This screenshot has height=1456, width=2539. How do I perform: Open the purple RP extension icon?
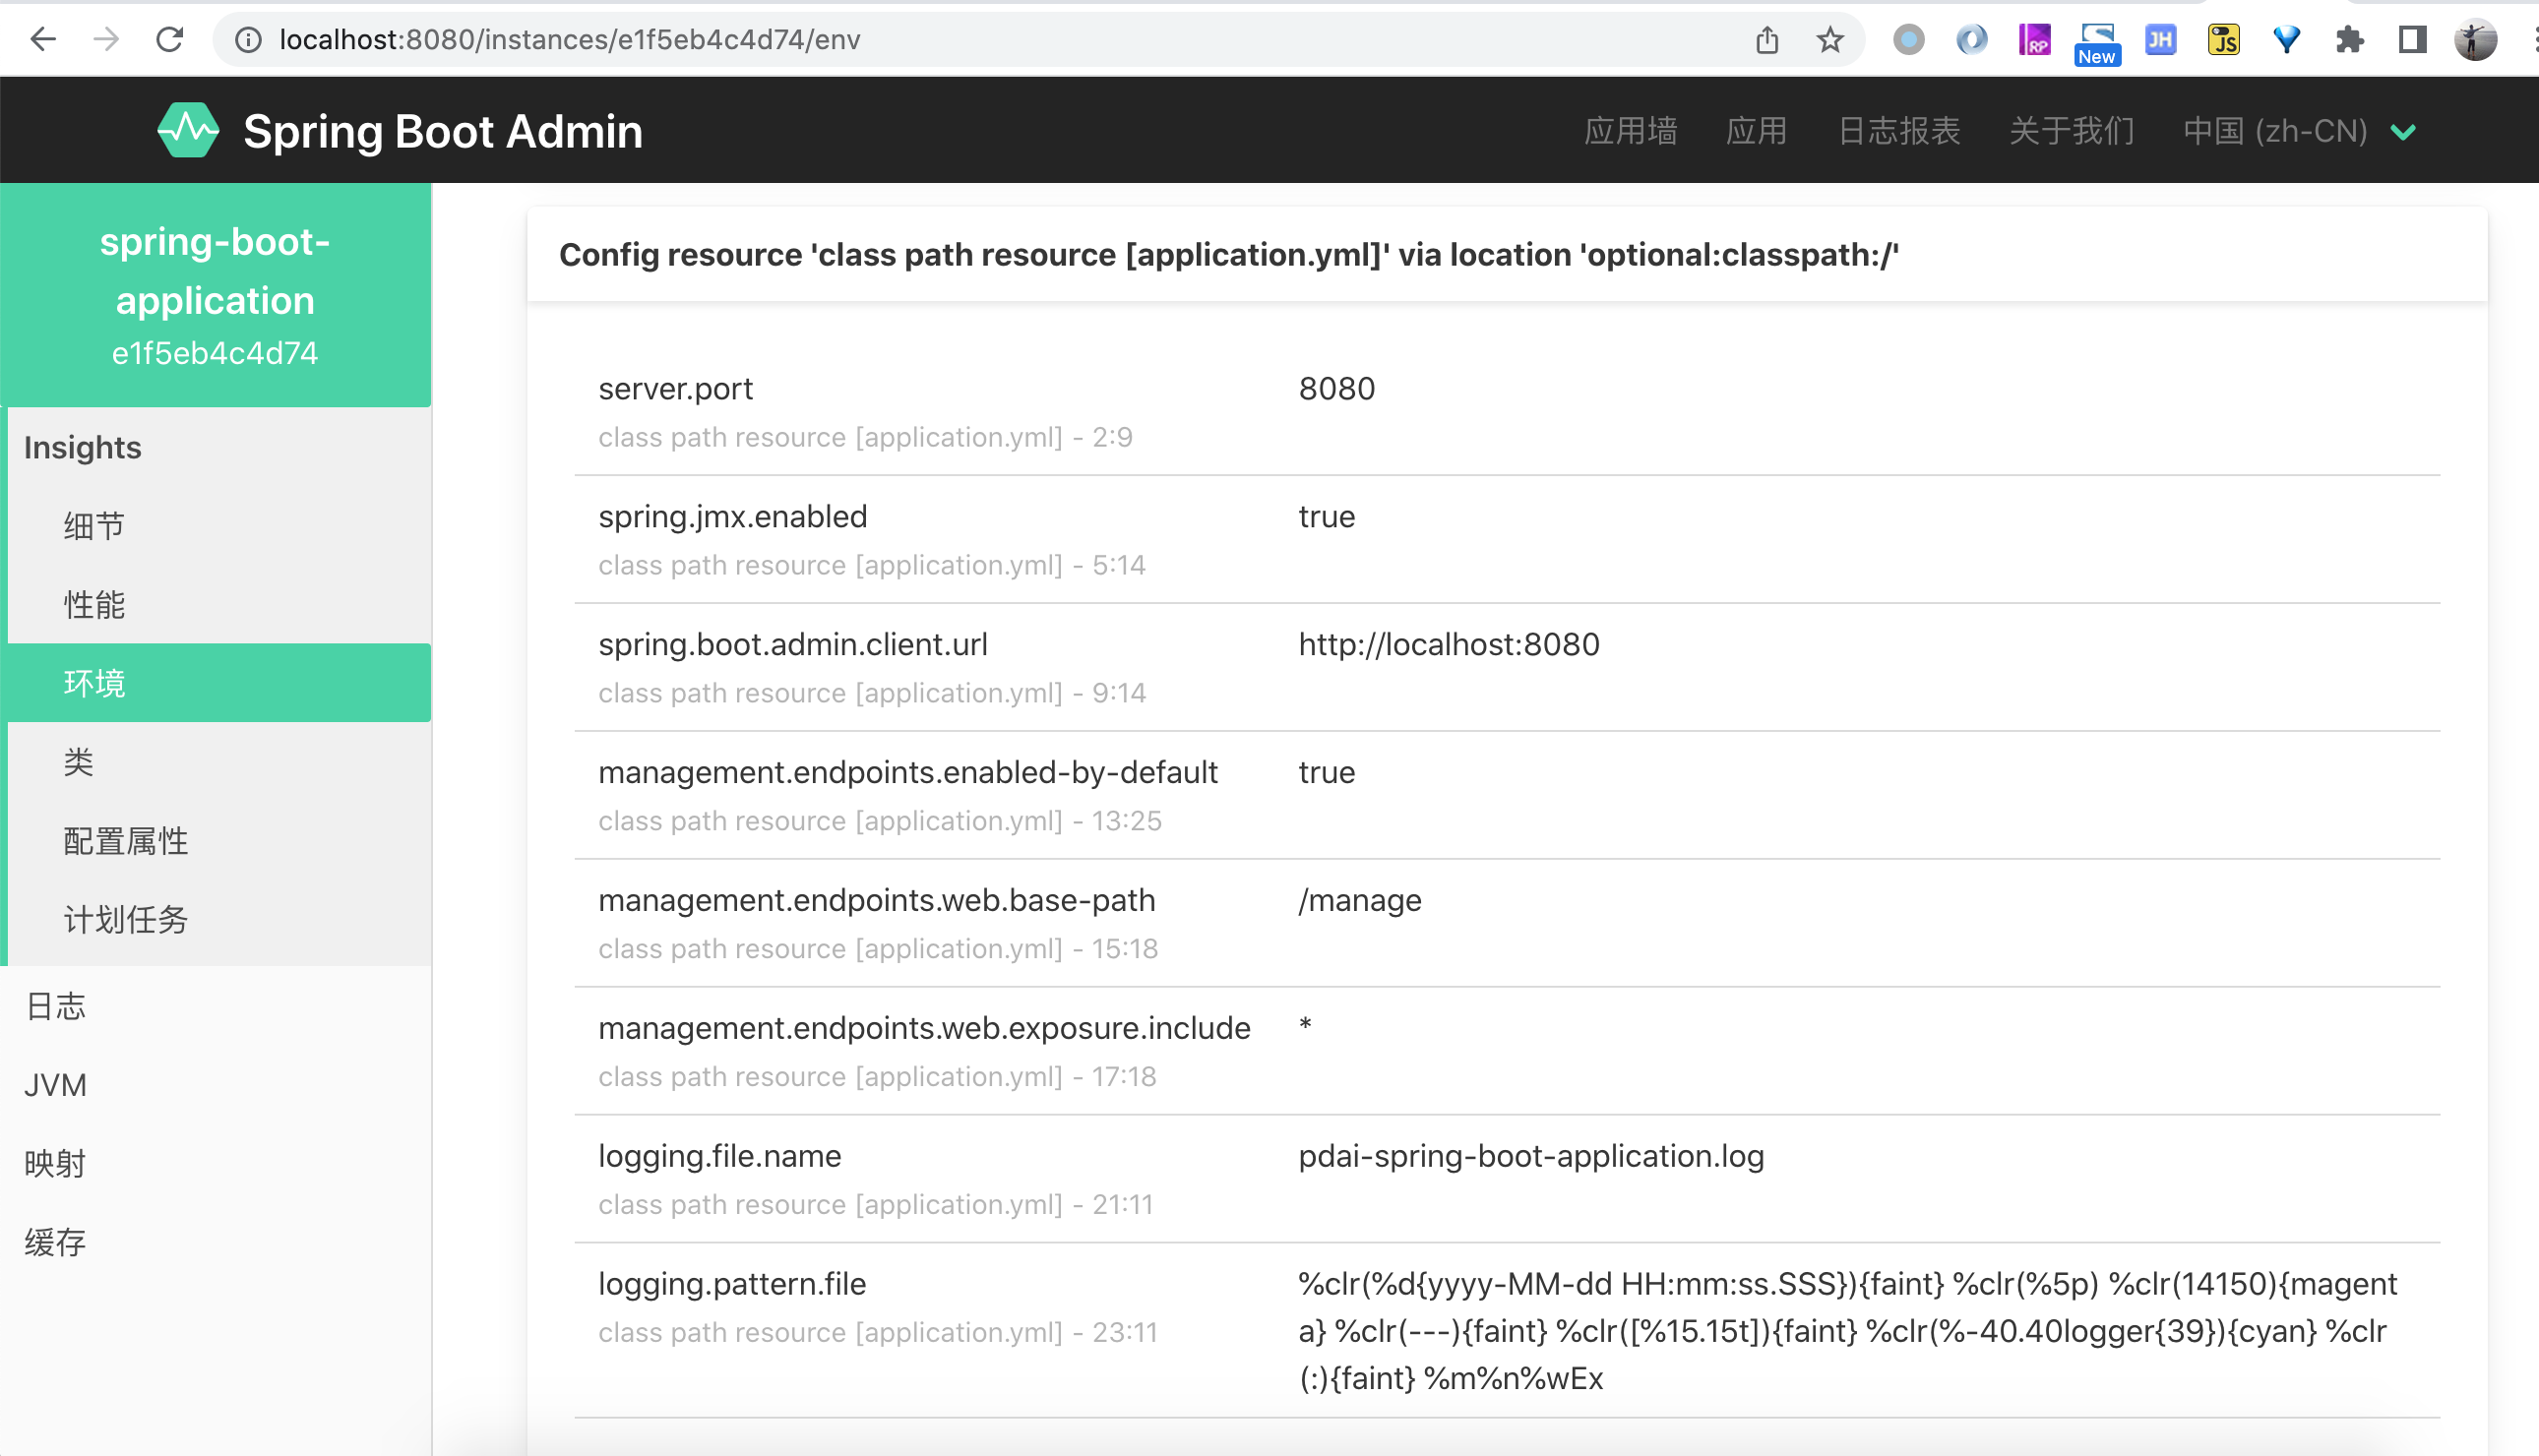pos(2035,39)
